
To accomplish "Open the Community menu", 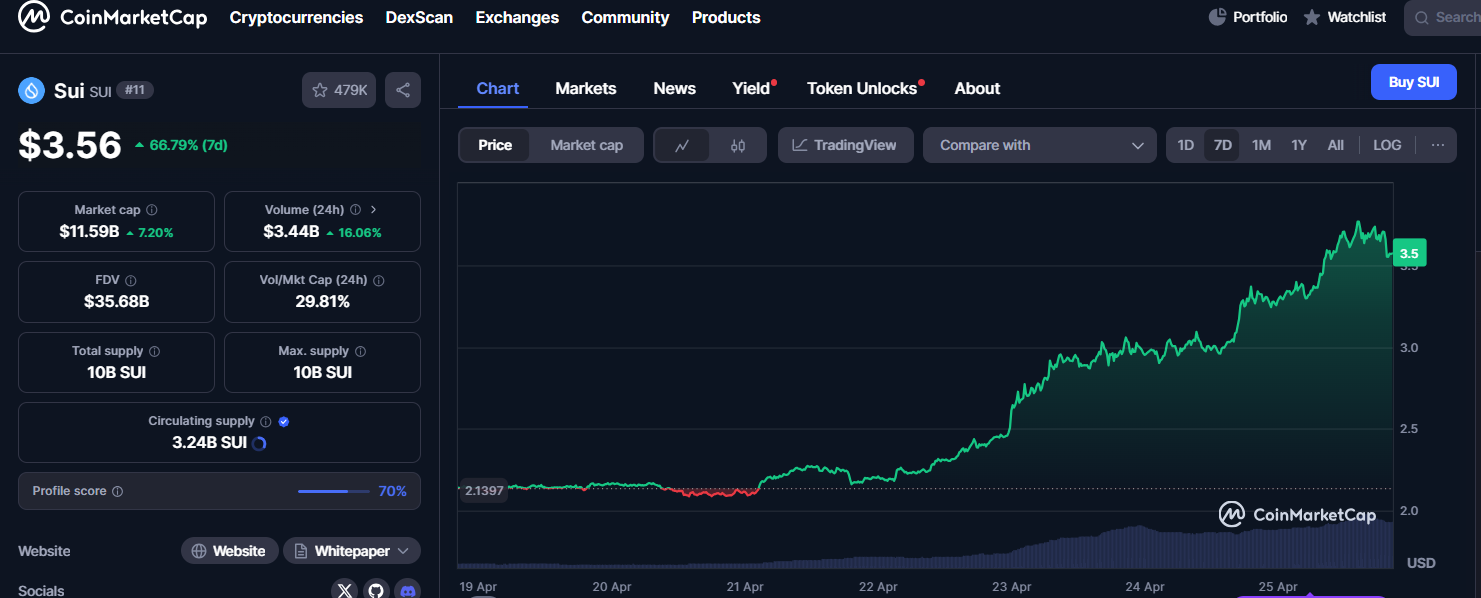I will coord(625,17).
